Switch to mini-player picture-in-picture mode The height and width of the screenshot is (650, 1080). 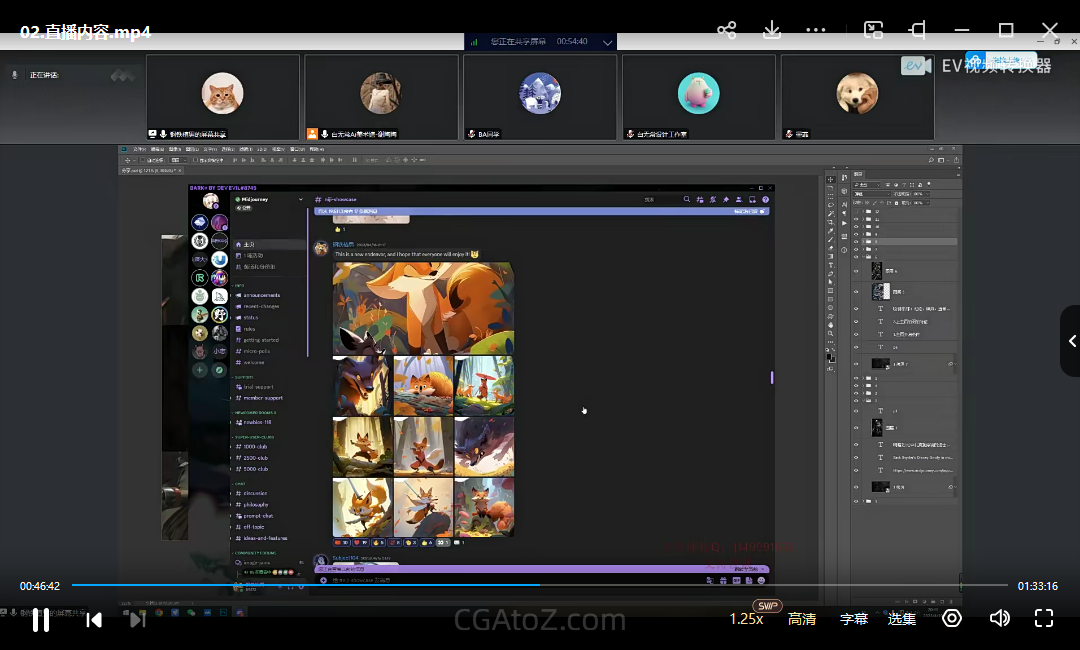pyautogui.click(x=873, y=30)
